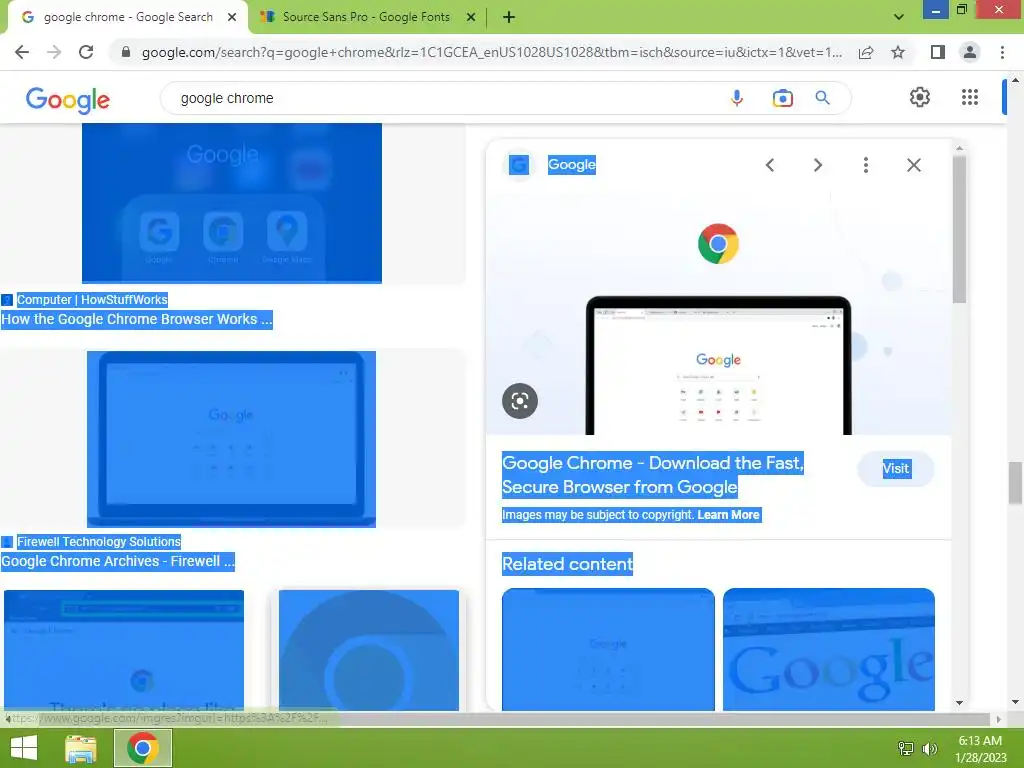Click preview panel scrollbar down arrow
Image resolution: width=1024 pixels, height=768 pixels.
point(959,703)
